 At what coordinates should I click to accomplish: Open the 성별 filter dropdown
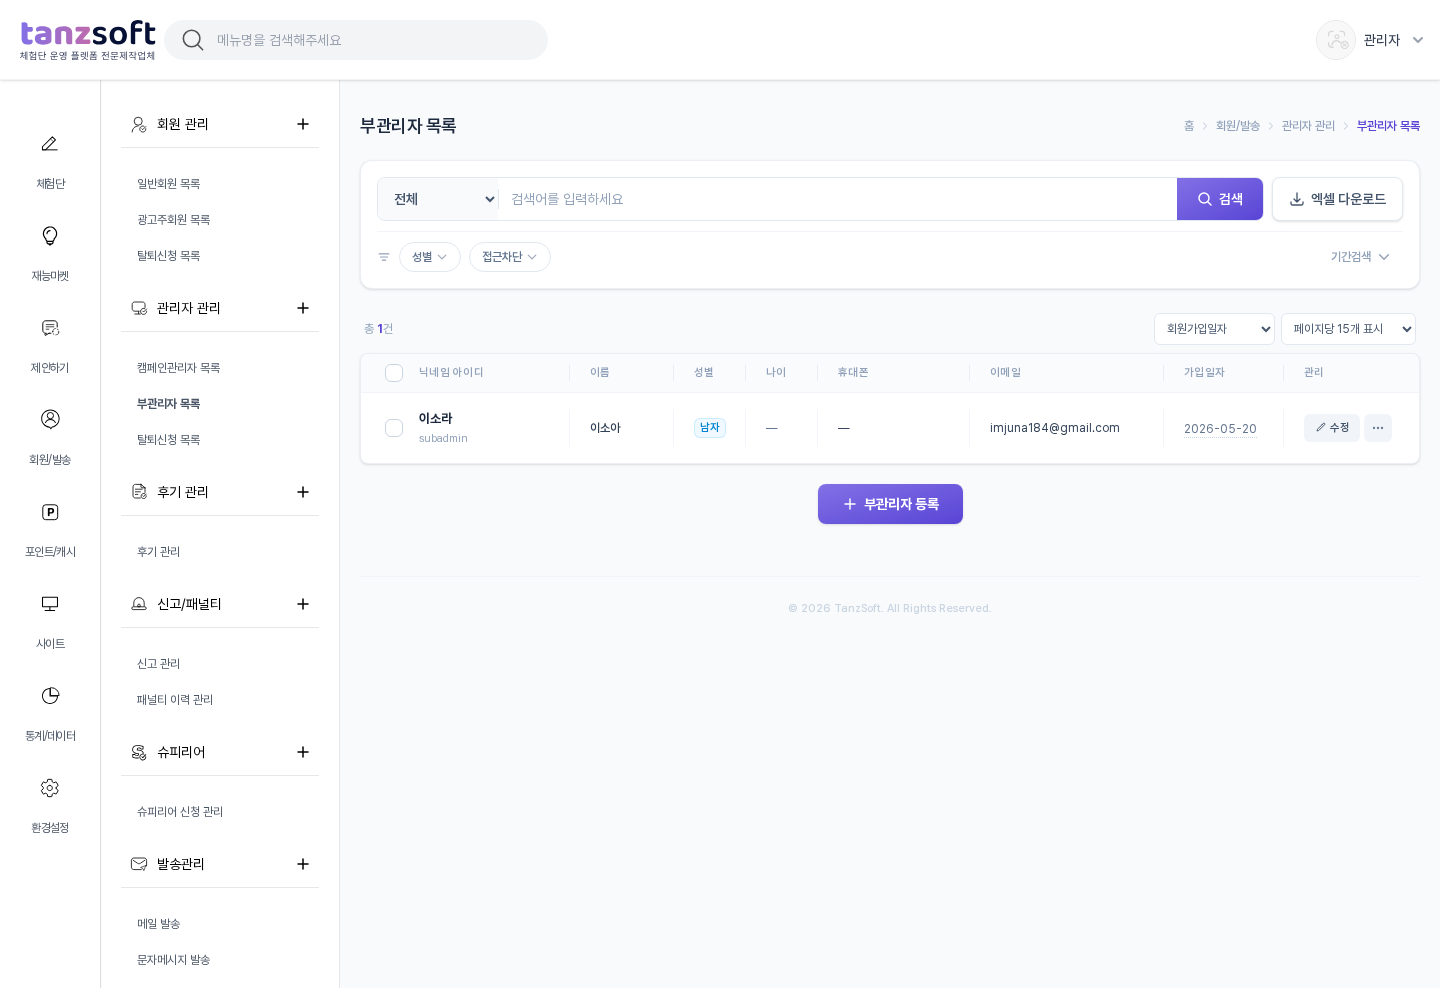430,257
